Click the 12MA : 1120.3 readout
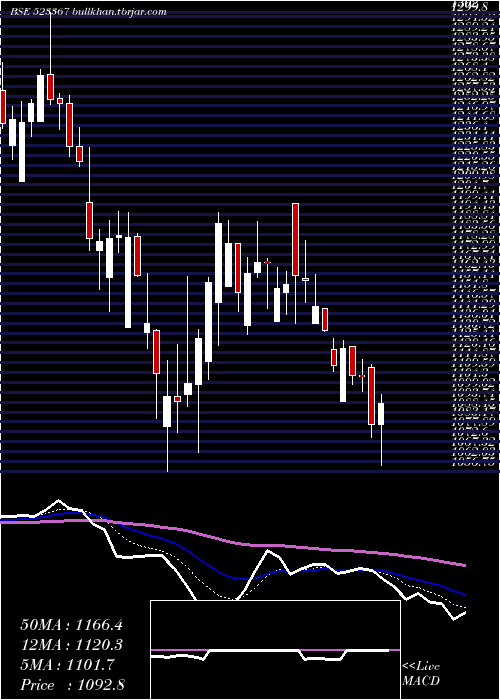The height and width of the screenshot is (700, 500). [71, 645]
